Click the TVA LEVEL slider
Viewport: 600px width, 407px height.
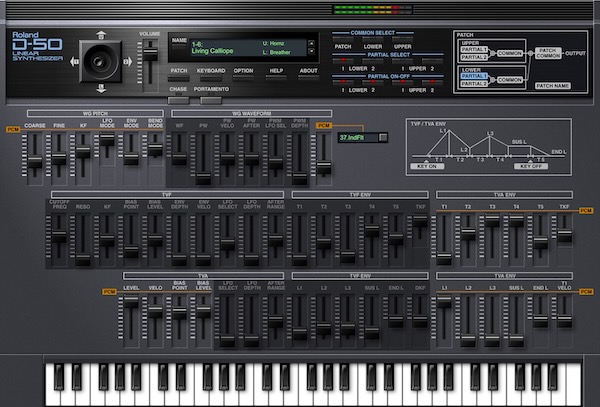pos(131,301)
